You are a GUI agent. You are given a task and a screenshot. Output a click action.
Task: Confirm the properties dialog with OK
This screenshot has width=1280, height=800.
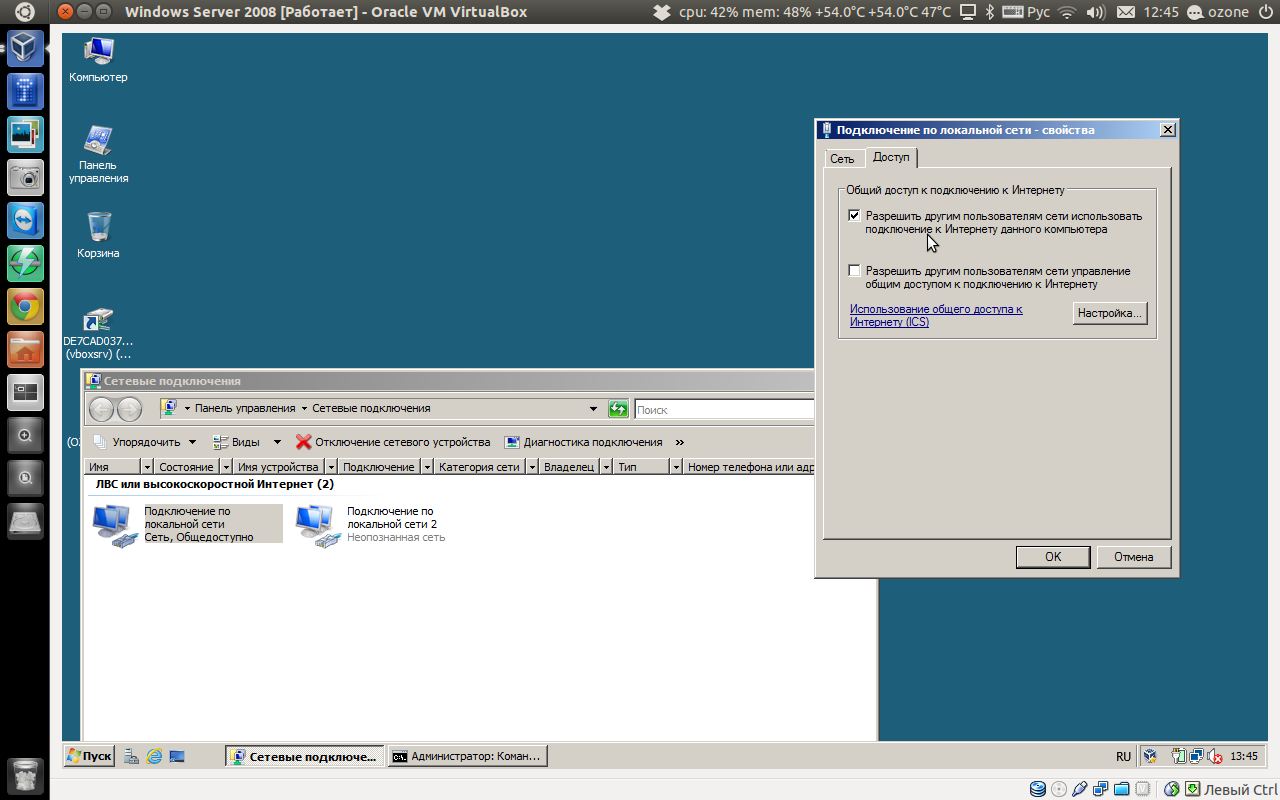1053,557
